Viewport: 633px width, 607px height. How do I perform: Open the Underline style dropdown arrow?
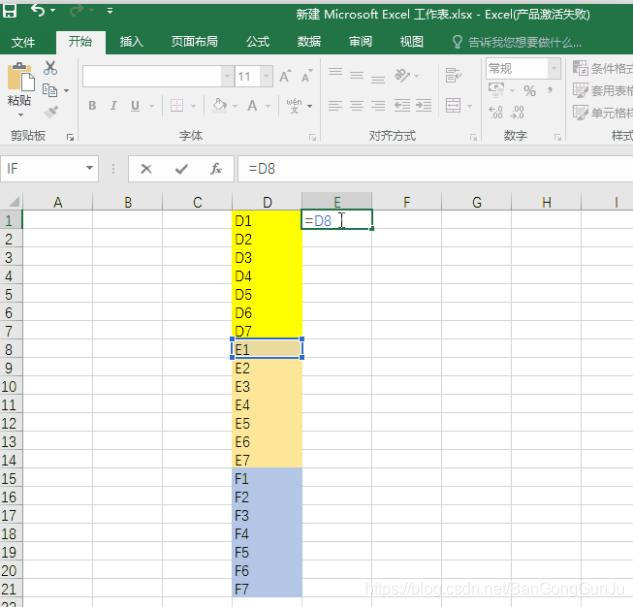pos(152,106)
